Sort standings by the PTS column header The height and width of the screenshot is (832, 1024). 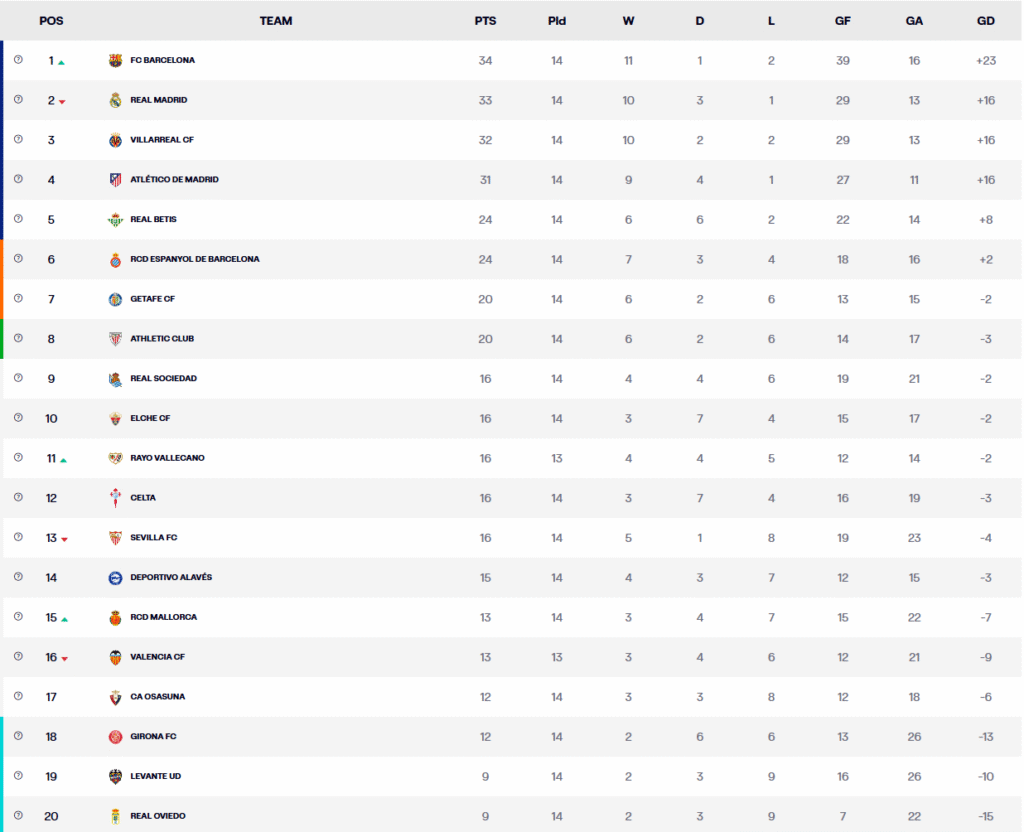(485, 20)
